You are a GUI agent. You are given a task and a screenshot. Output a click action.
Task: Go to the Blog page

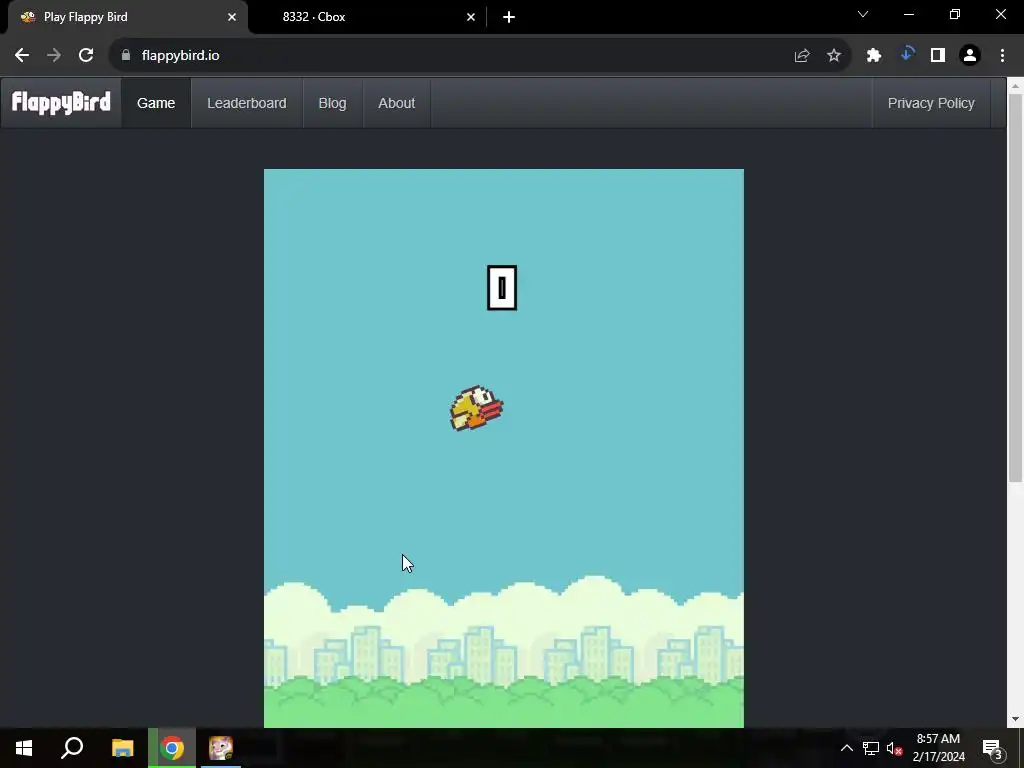point(332,103)
